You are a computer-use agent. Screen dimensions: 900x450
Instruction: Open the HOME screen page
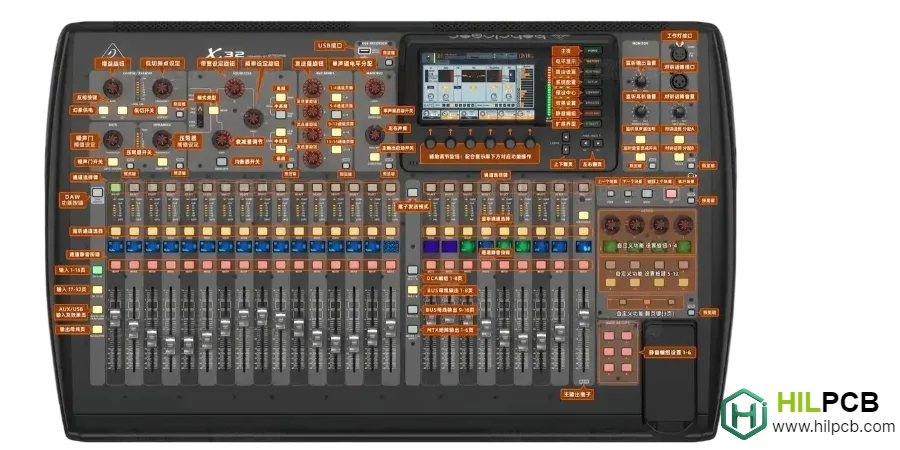(x=593, y=51)
